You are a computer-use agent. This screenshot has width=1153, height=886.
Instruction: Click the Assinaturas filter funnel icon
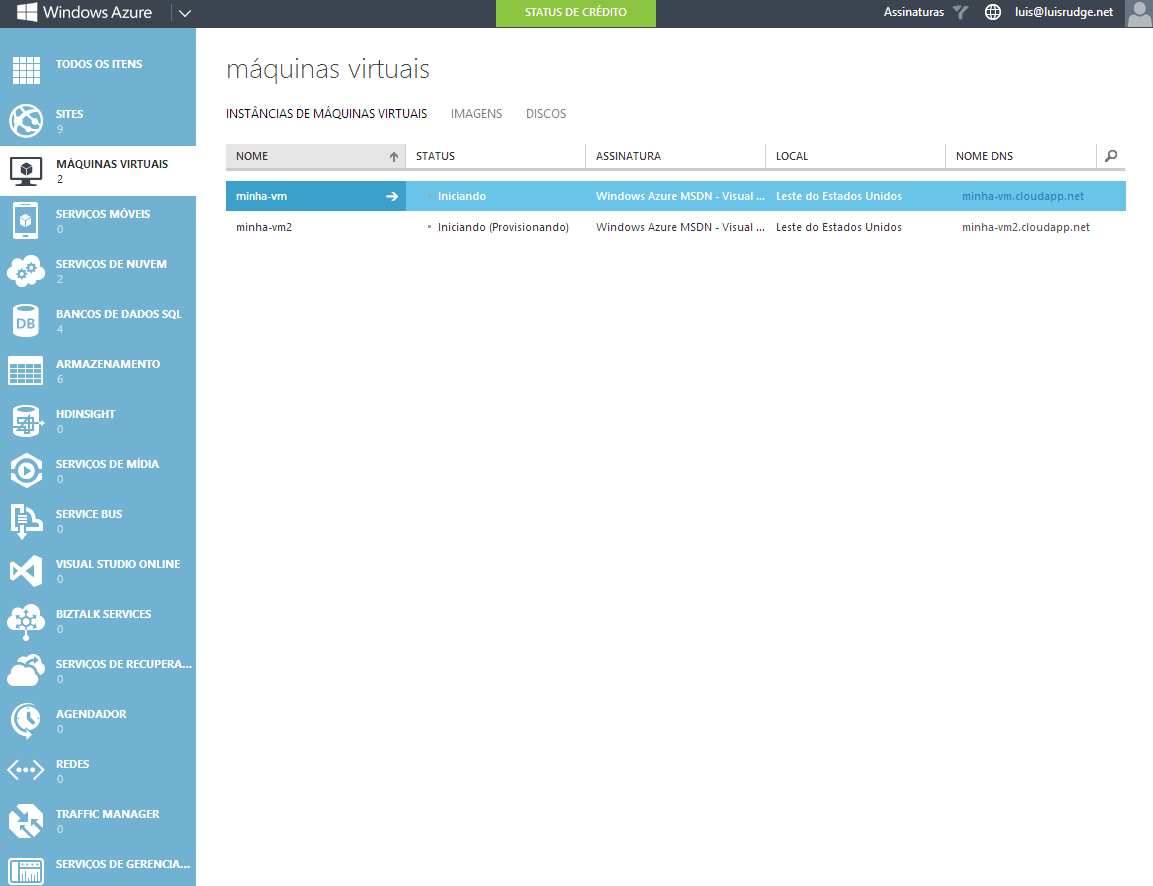pyautogui.click(x=960, y=12)
